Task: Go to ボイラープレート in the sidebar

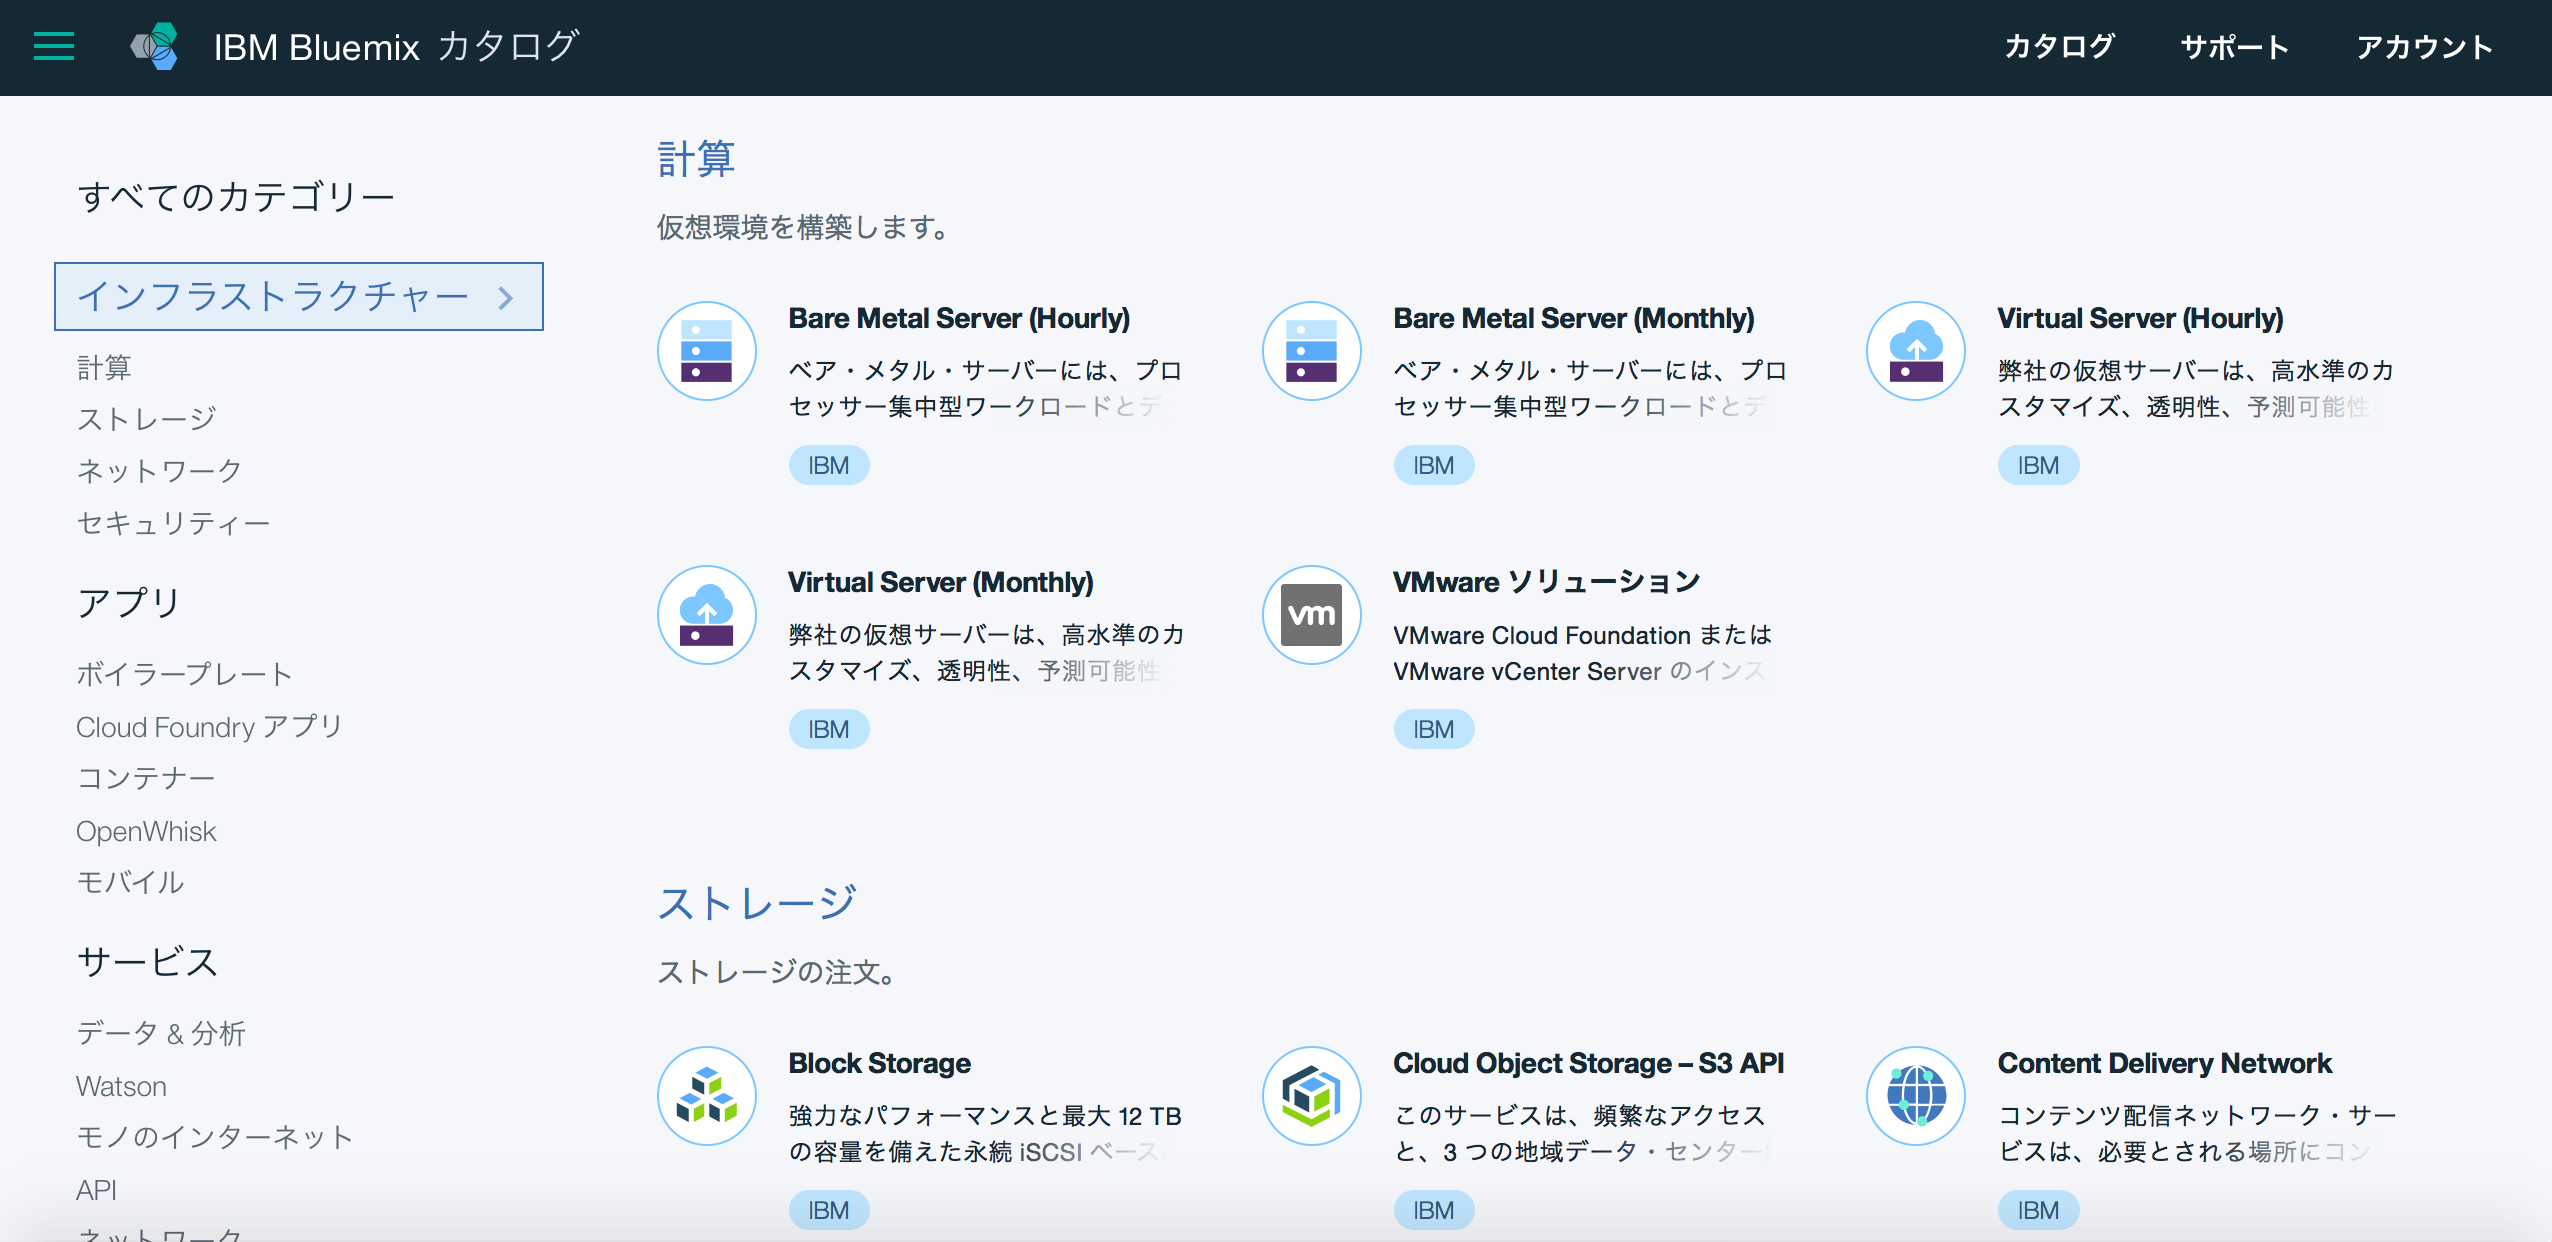Action: click(185, 674)
